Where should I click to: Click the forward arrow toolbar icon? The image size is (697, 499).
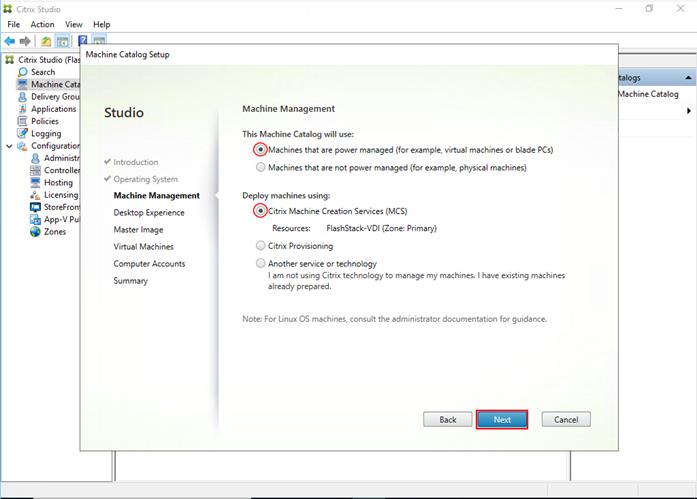pos(25,41)
